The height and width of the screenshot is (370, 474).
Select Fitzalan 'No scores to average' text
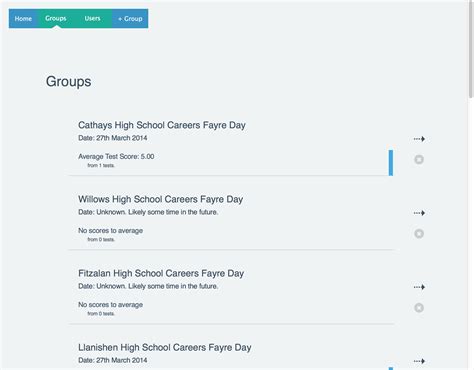tap(110, 305)
